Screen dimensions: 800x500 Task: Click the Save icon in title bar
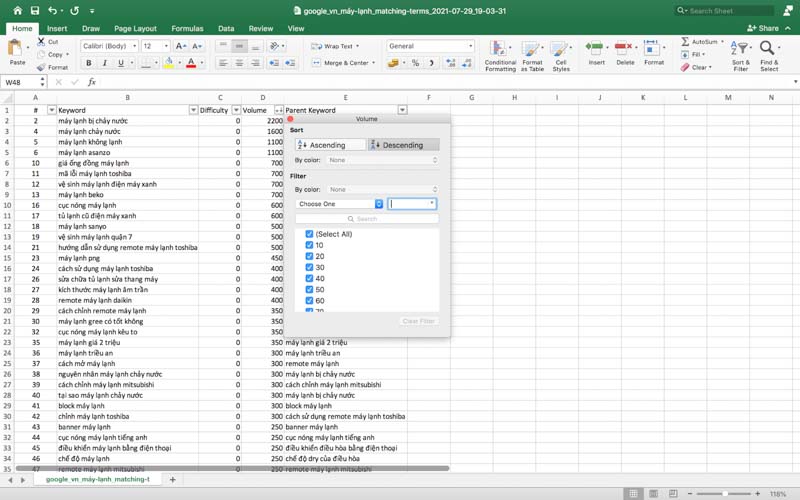coord(34,11)
